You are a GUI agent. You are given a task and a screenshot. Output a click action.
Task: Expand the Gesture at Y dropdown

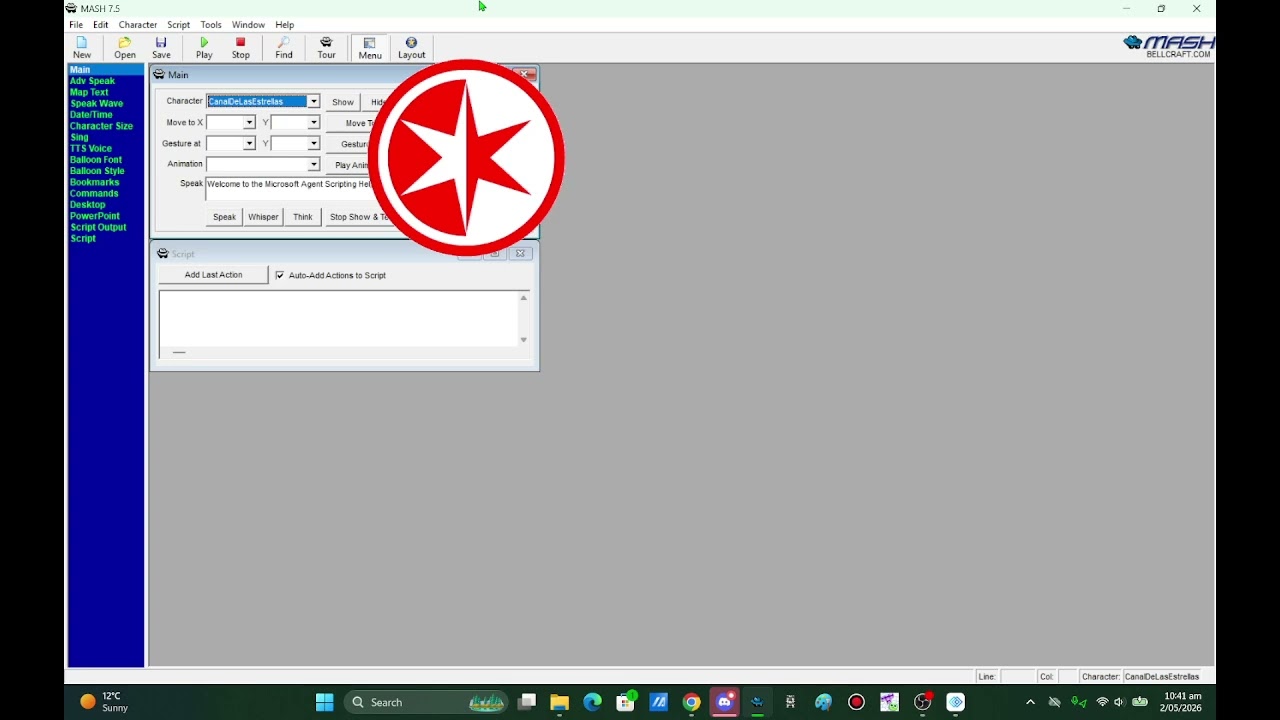(x=313, y=144)
